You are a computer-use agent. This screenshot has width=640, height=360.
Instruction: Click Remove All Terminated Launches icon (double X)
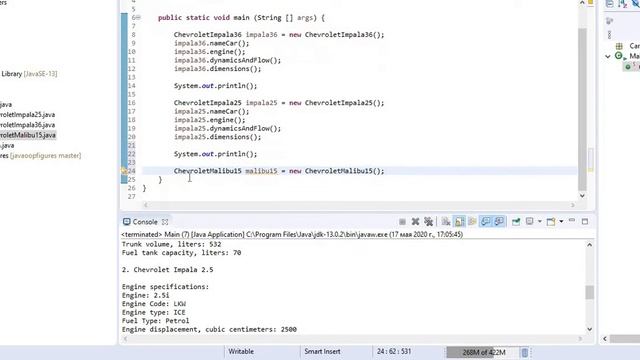pos(428,222)
